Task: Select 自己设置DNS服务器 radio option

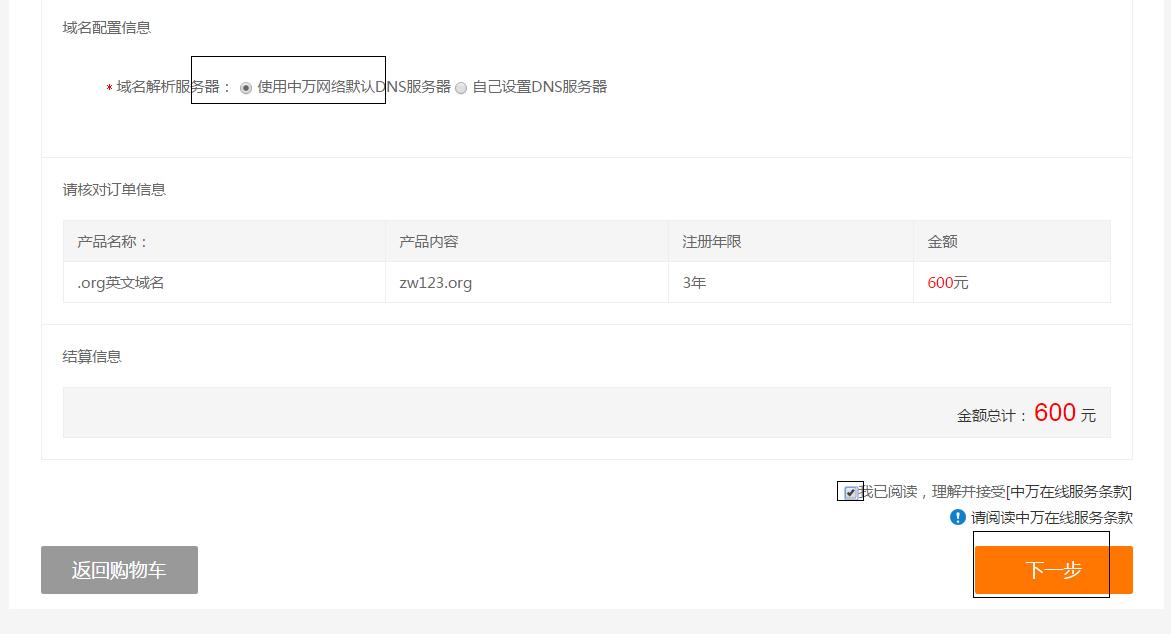Action: (x=460, y=88)
